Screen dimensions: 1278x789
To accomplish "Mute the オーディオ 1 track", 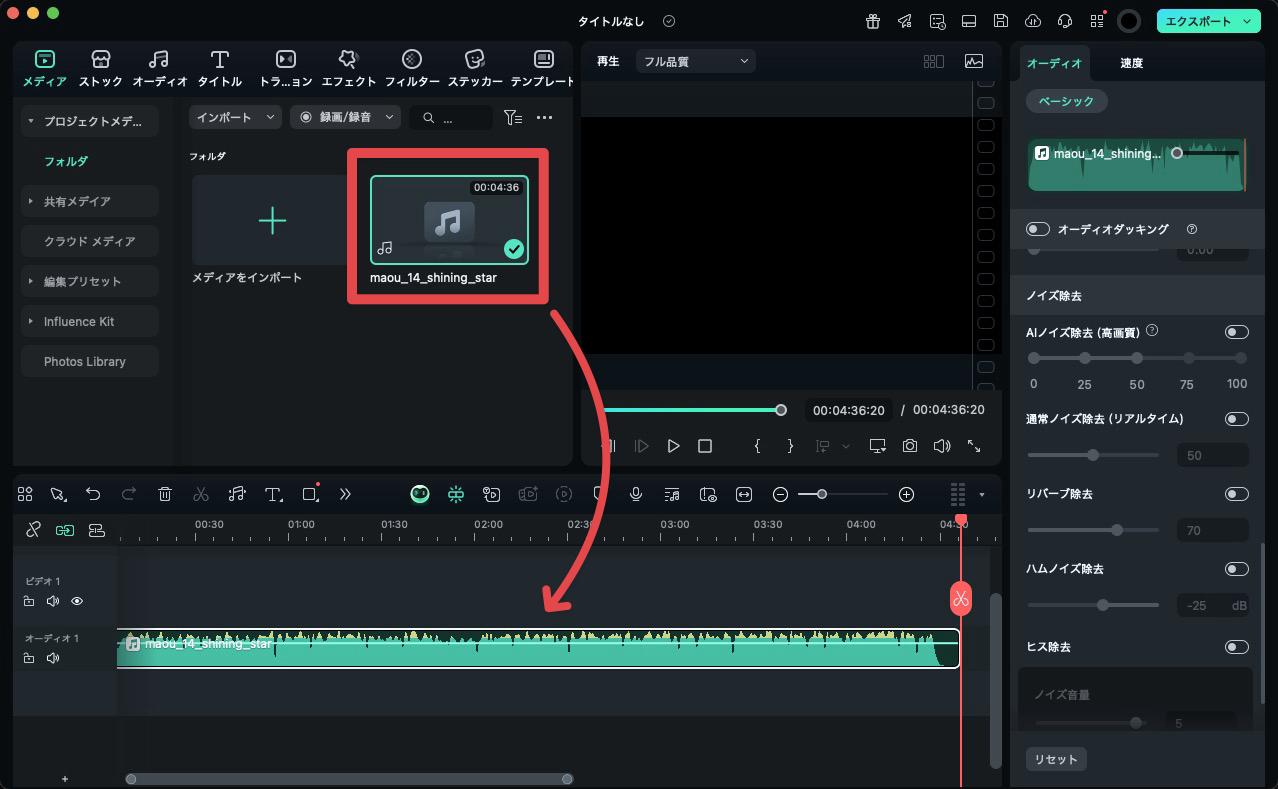I will coord(53,658).
